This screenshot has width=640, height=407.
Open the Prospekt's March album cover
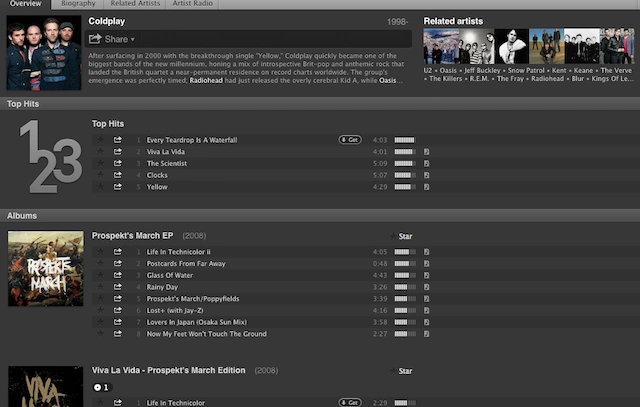click(46, 269)
